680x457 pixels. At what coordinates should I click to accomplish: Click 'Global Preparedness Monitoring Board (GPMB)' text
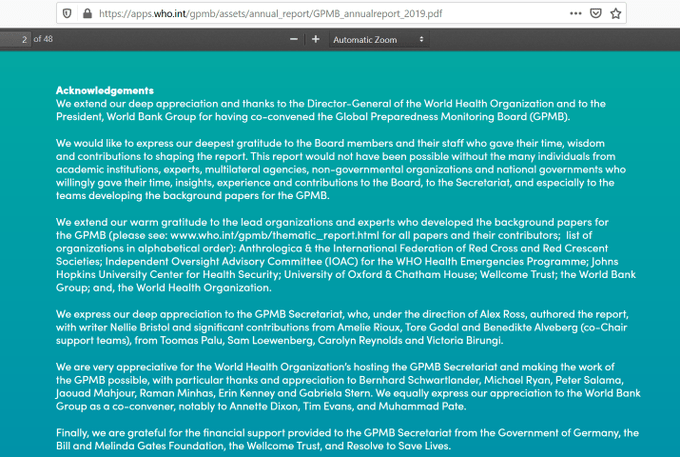451,117
